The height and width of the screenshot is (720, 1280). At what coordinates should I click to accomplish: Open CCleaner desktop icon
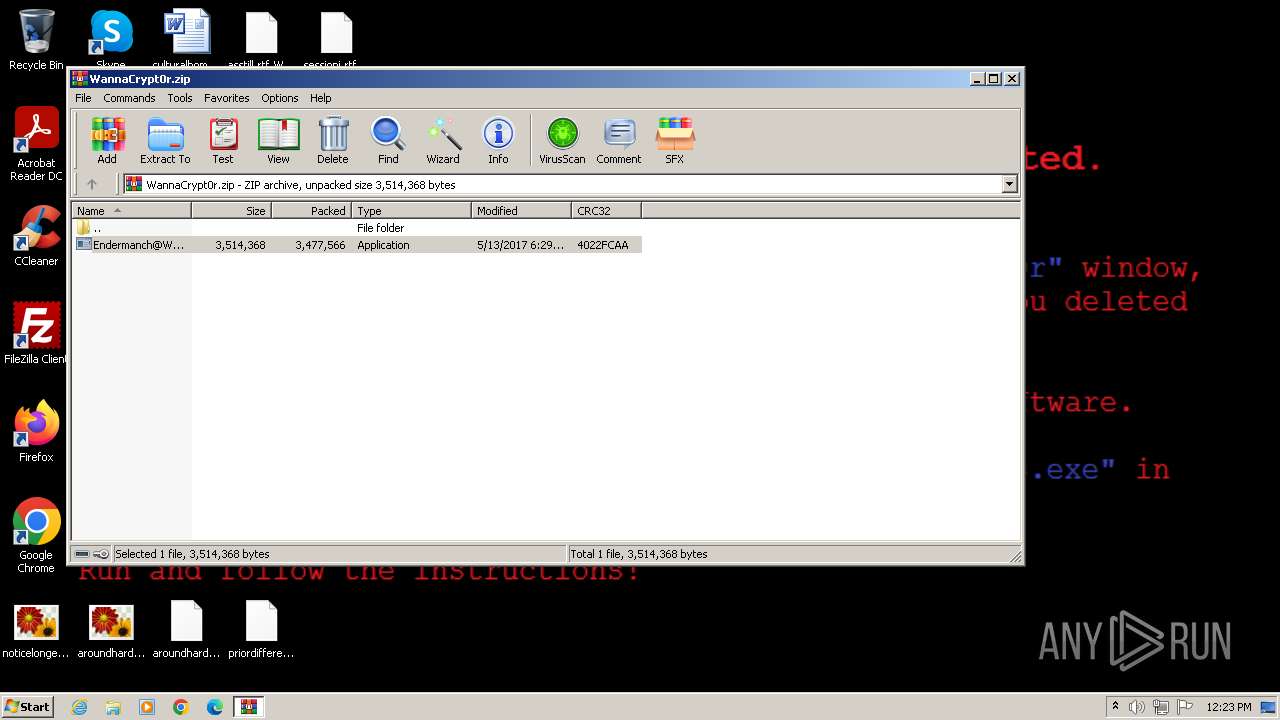[x=36, y=236]
